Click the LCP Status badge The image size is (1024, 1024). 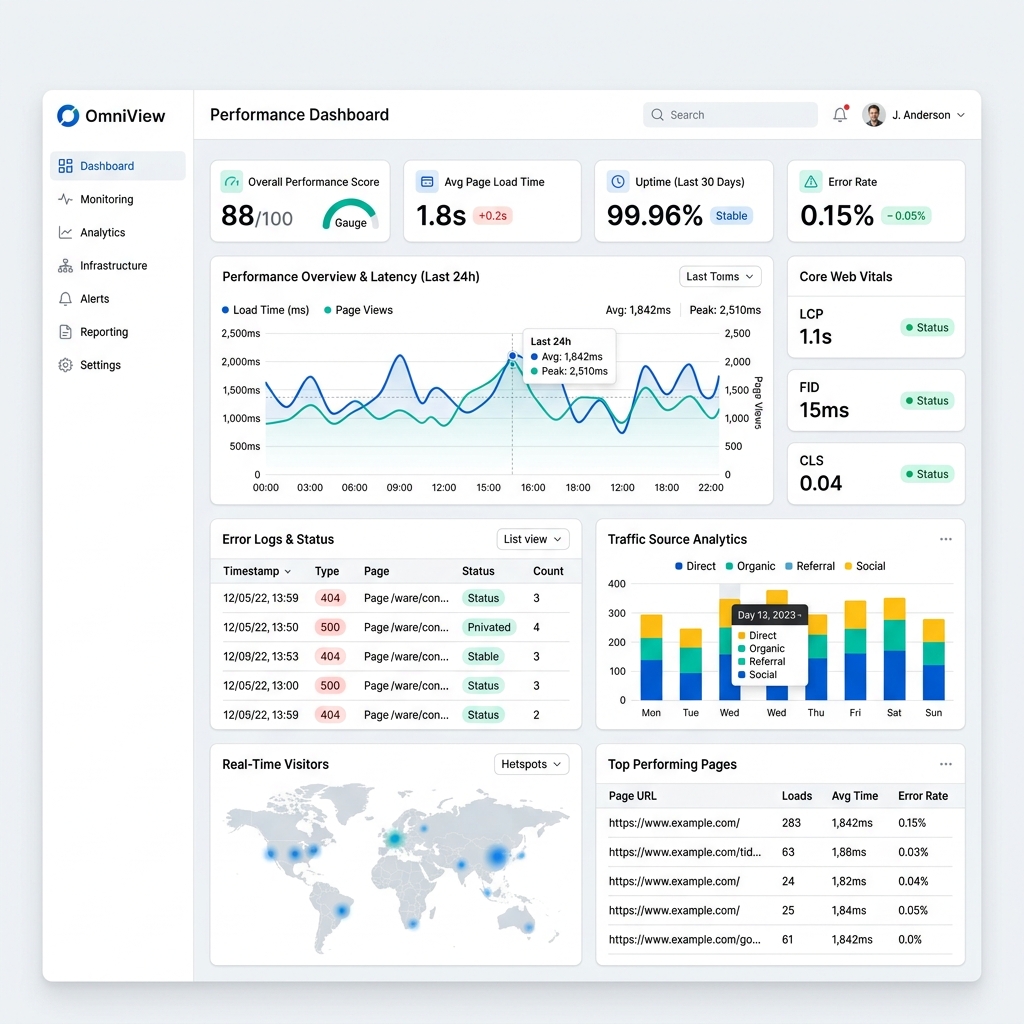(x=927, y=327)
